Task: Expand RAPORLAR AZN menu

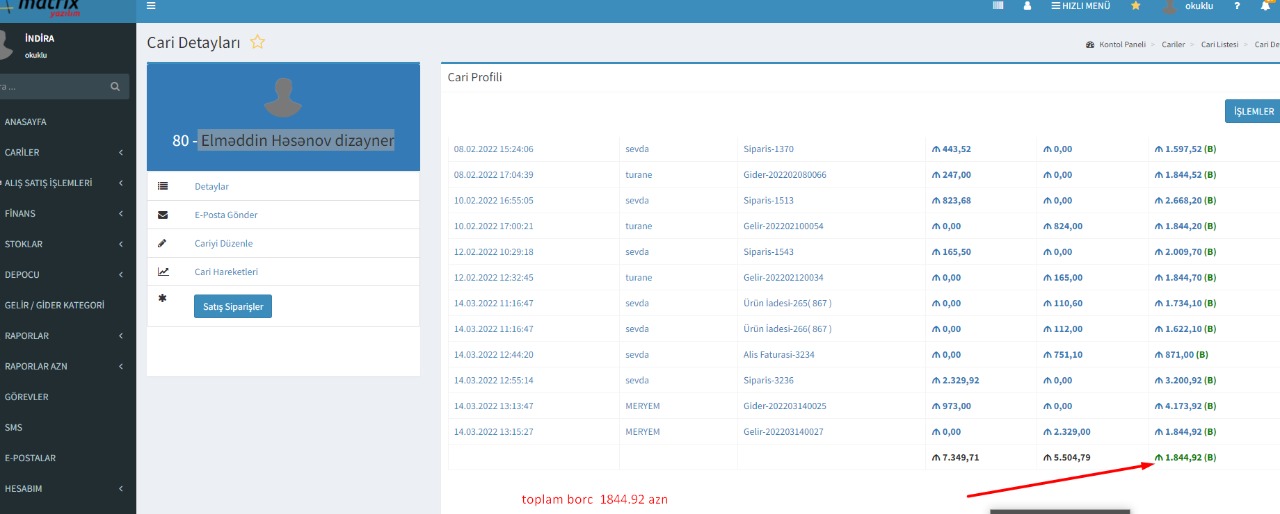Action: point(60,366)
